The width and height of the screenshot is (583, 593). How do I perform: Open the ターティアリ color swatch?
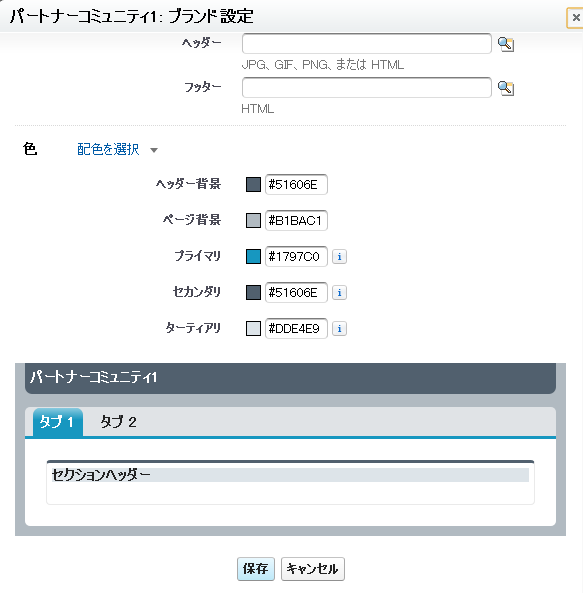pos(253,328)
